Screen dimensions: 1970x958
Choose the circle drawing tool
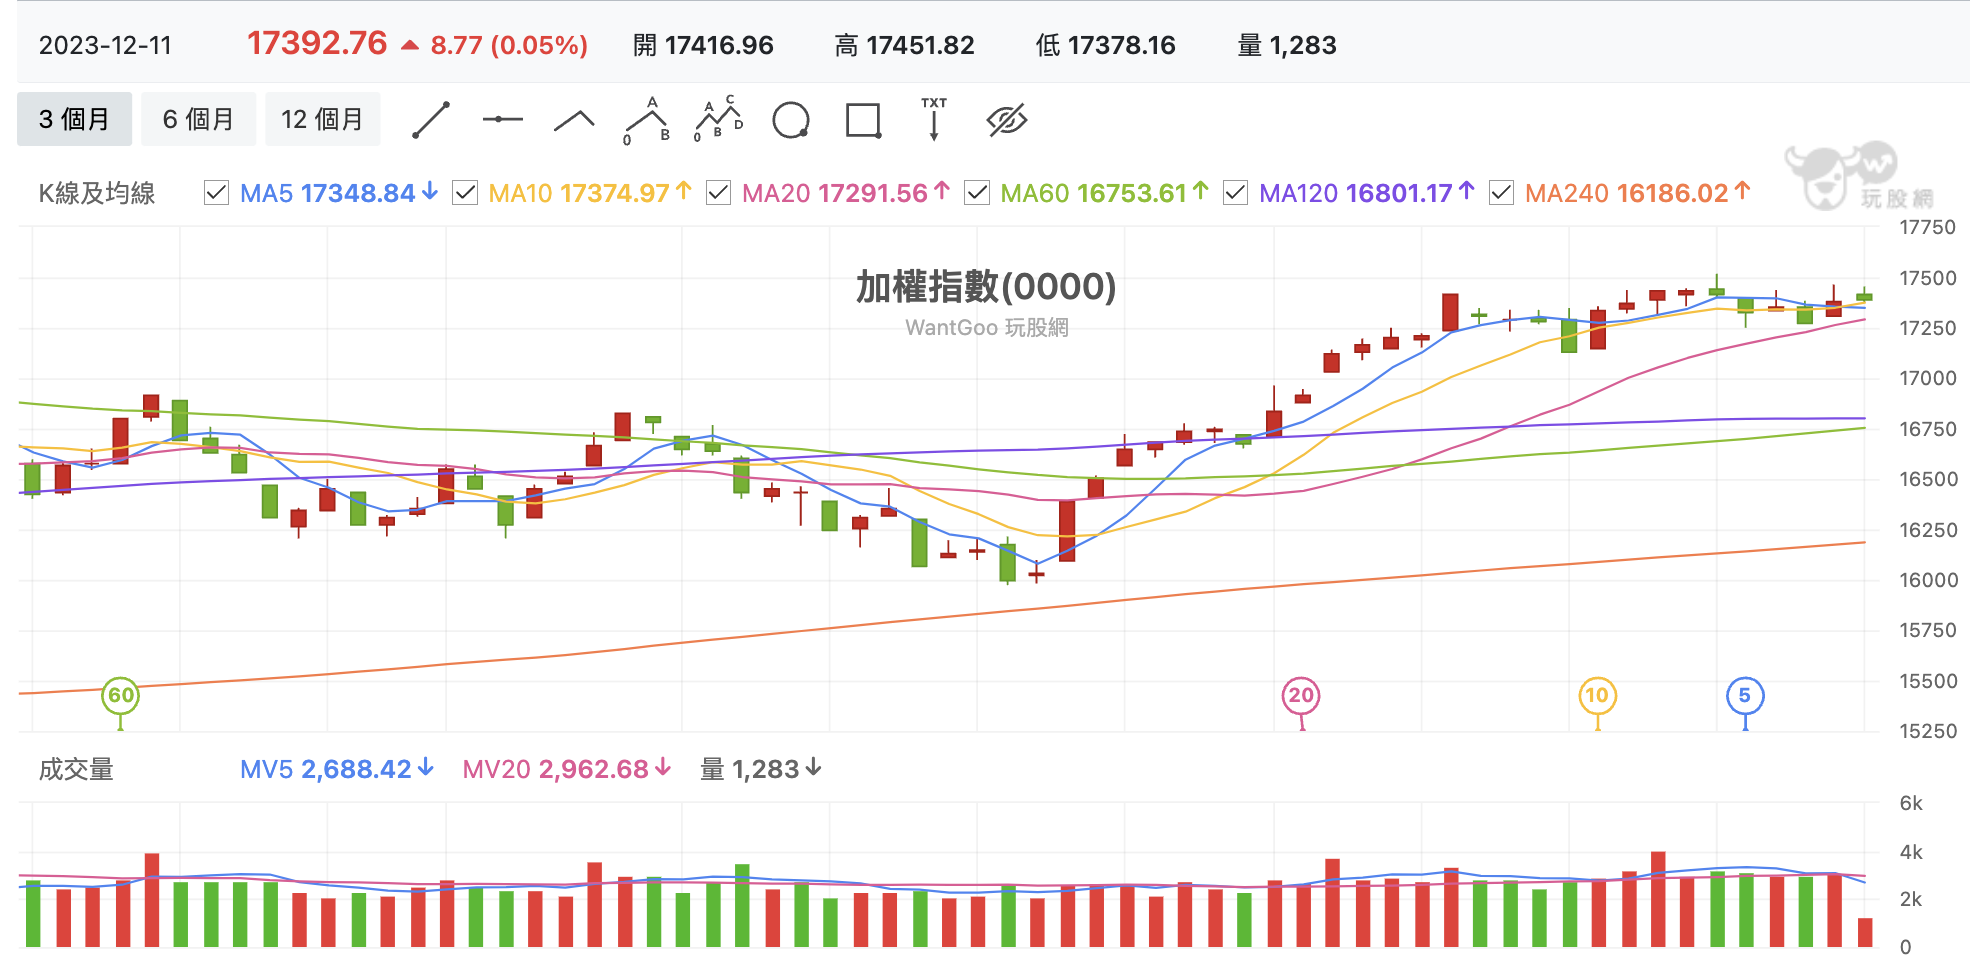click(x=791, y=120)
